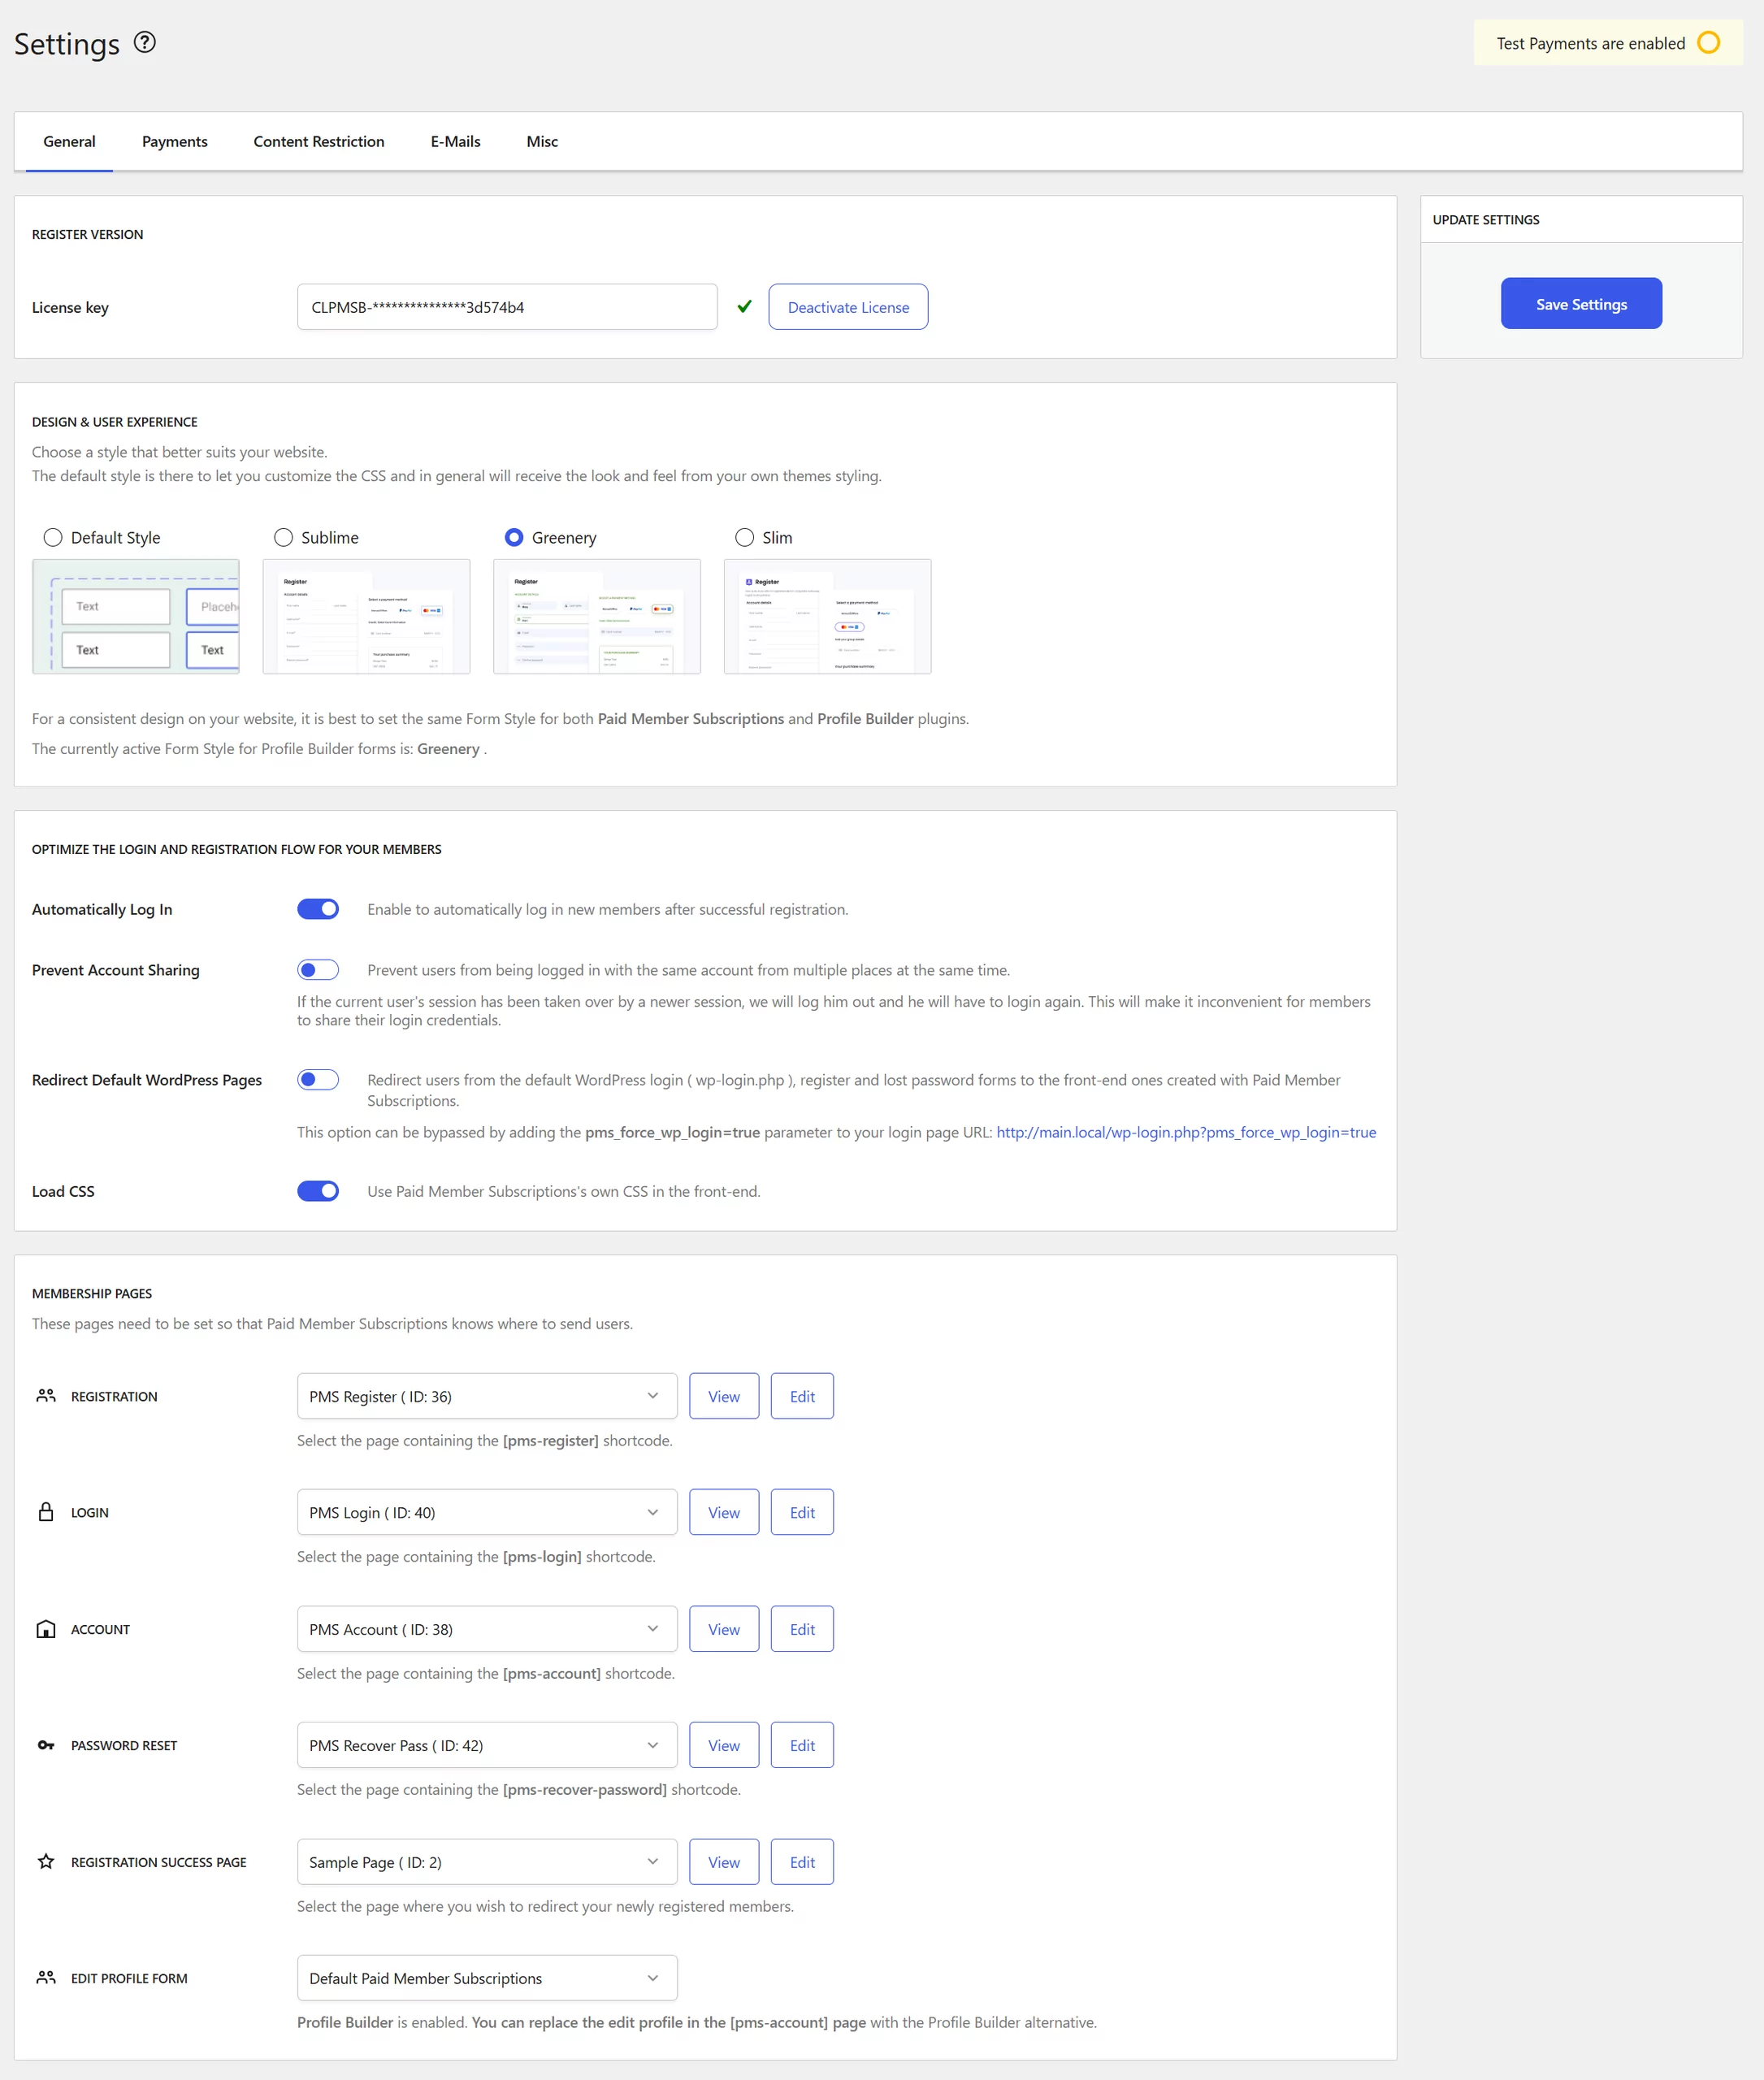Image resolution: width=1764 pixels, height=2080 pixels.
Task: Click View for the Registration page
Action: pyautogui.click(x=724, y=1395)
